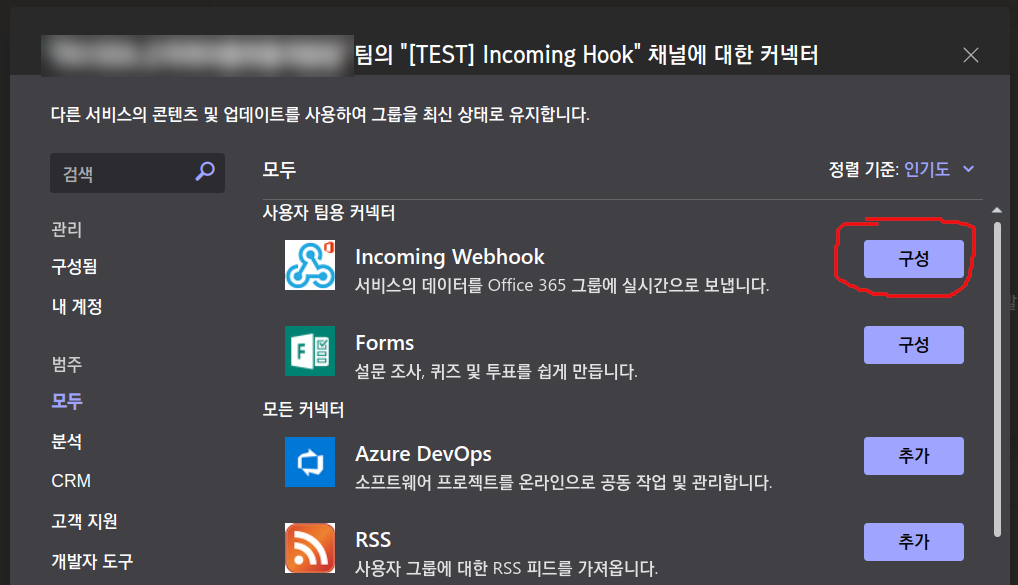
Task: Click the 모든 커넥터 section heading
Action: (x=303, y=409)
